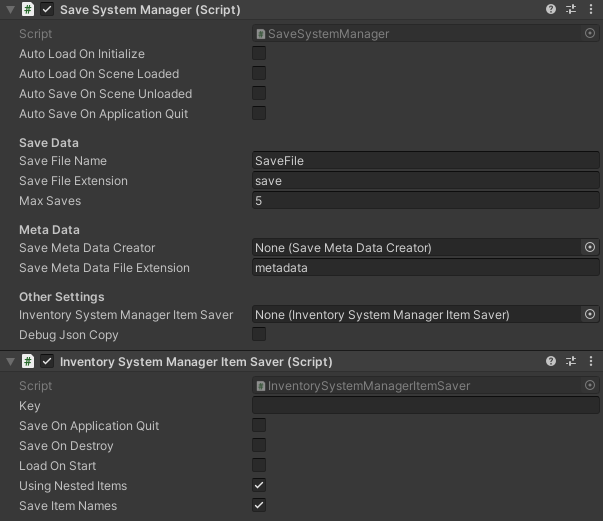Open help for Save System Manager component

(x=551, y=9)
